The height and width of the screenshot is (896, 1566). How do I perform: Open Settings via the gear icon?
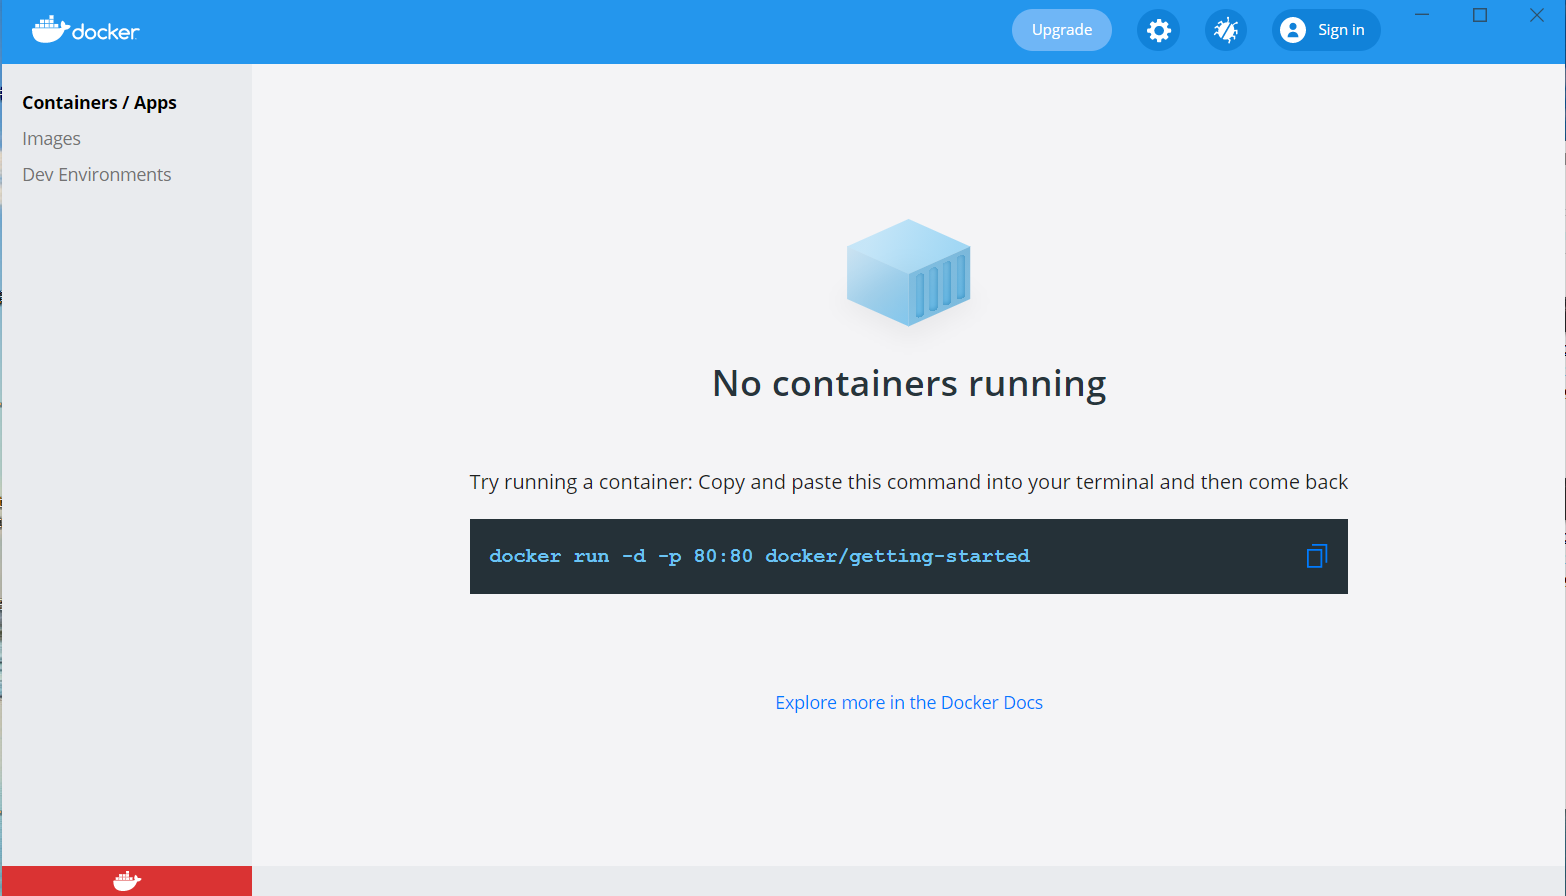coord(1158,31)
